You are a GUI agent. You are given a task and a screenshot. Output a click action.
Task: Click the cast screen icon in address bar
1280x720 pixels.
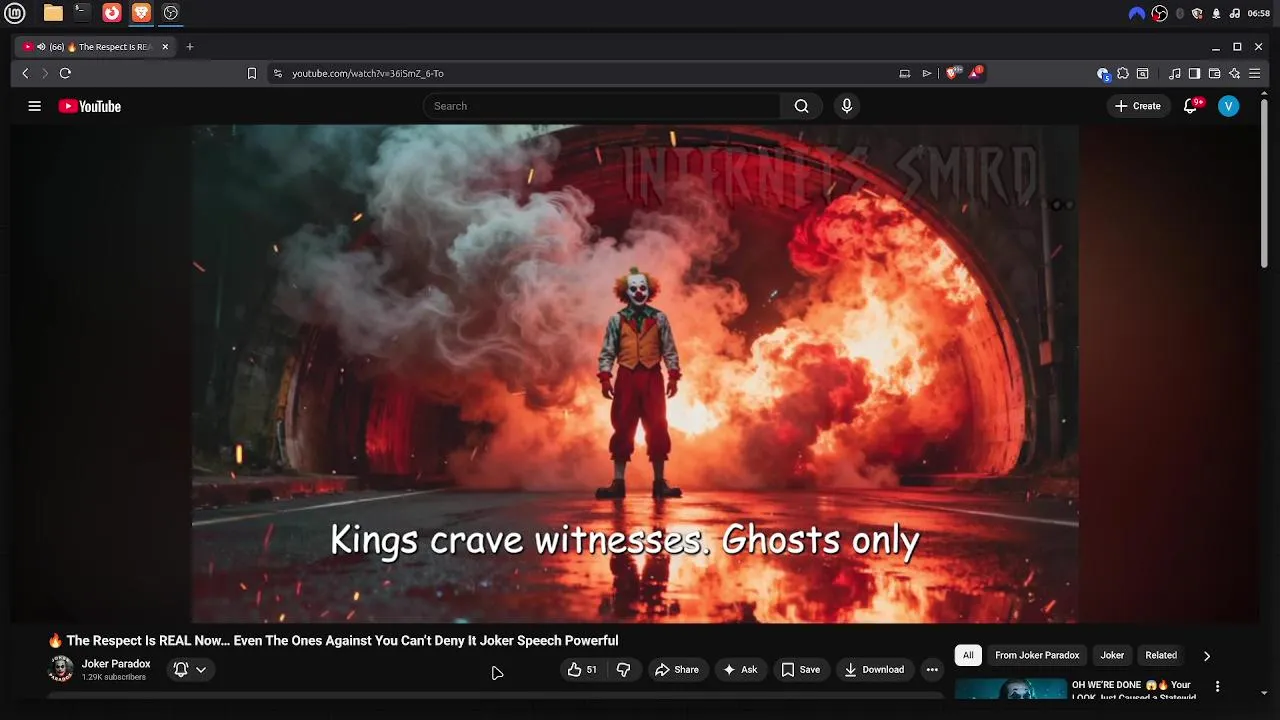pos(905,73)
